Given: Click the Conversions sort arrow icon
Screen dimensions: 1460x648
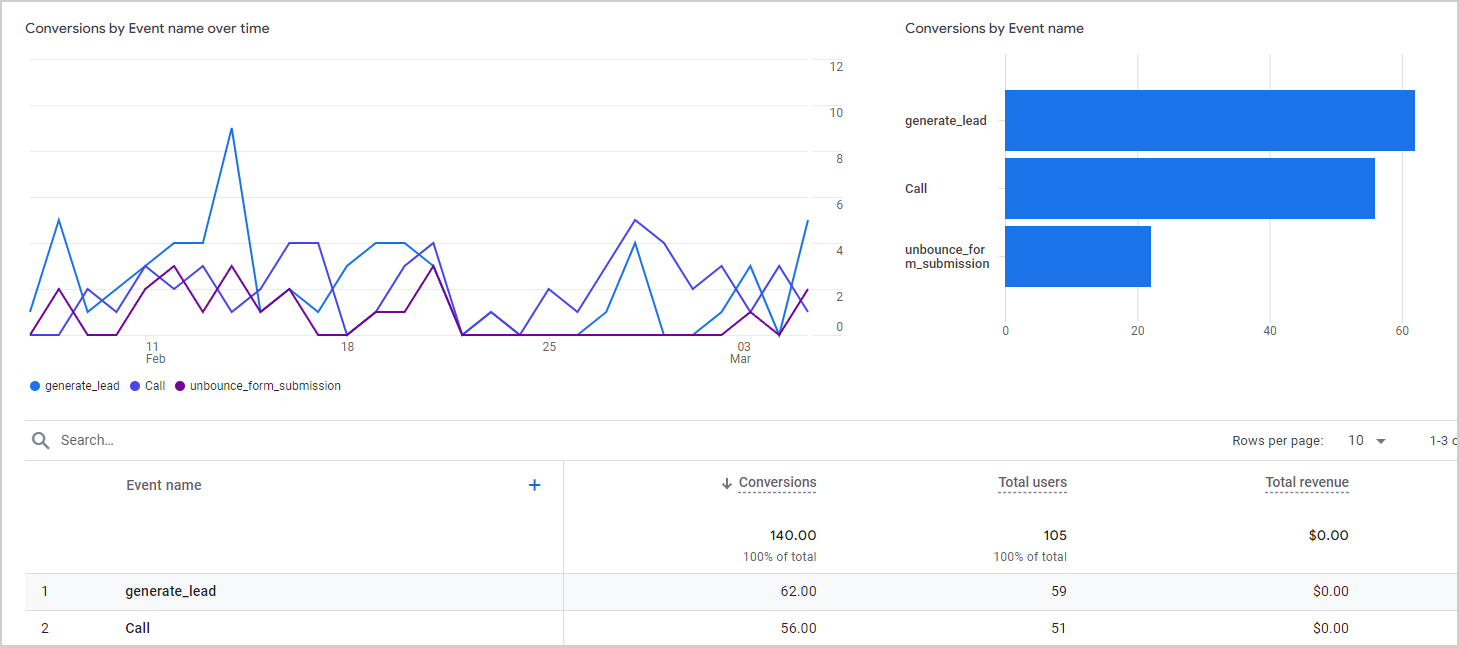Looking at the screenshot, I should pos(727,484).
